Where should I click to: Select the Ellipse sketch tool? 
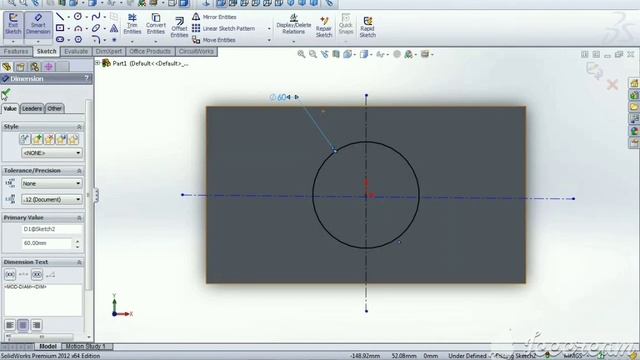click(96, 28)
